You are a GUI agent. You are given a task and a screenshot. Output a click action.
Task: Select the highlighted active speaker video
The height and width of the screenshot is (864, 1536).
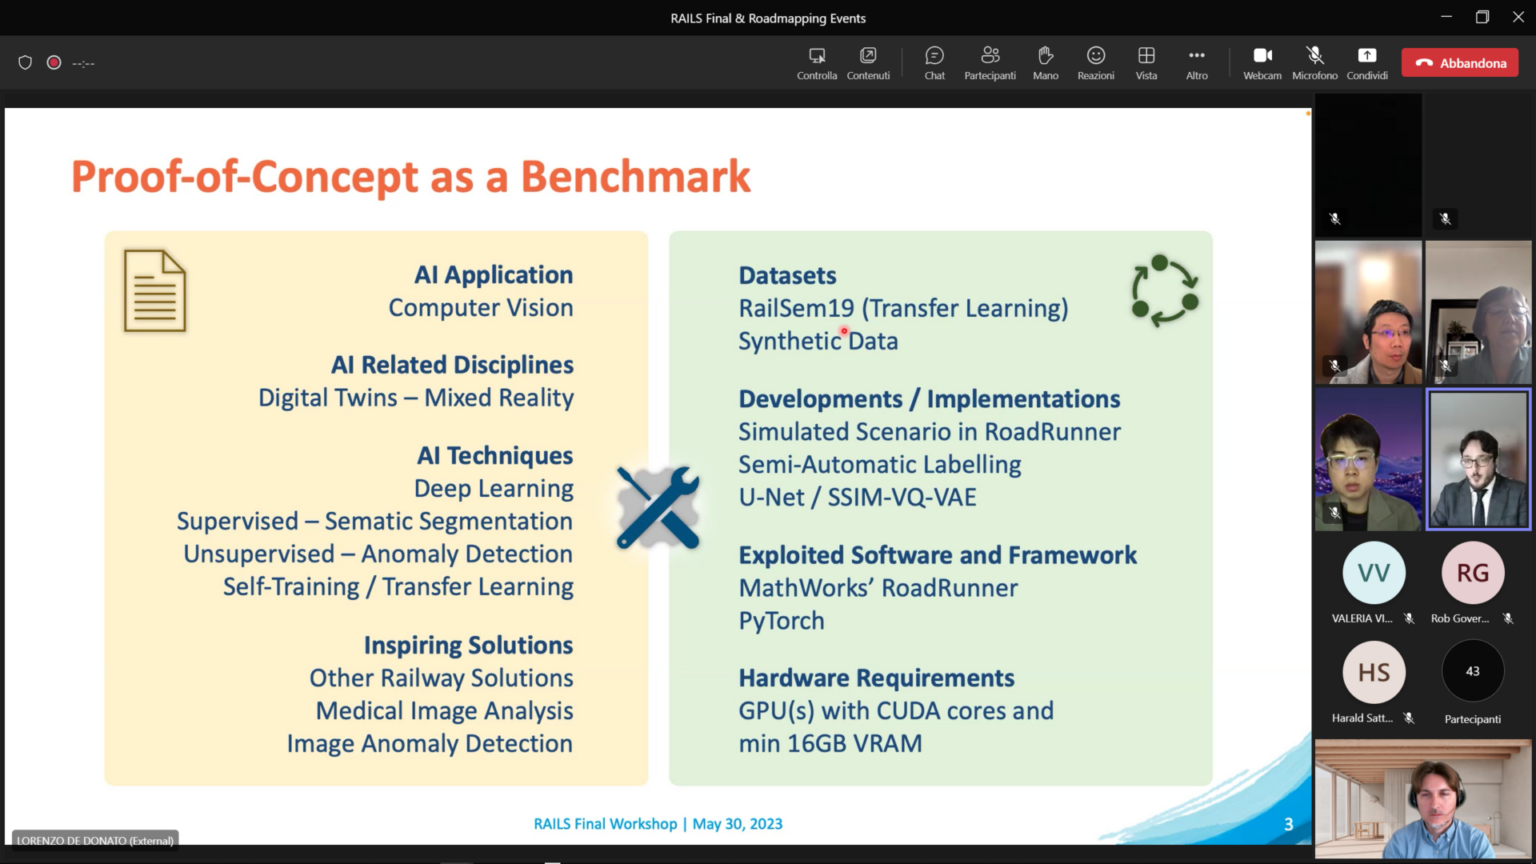tap(1478, 459)
